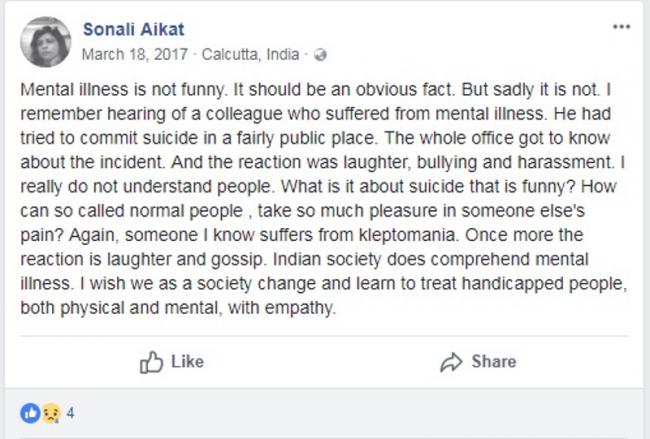Image resolution: width=650 pixels, height=439 pixels.
Task: Click the Share arrow icon
Action: 451,361
